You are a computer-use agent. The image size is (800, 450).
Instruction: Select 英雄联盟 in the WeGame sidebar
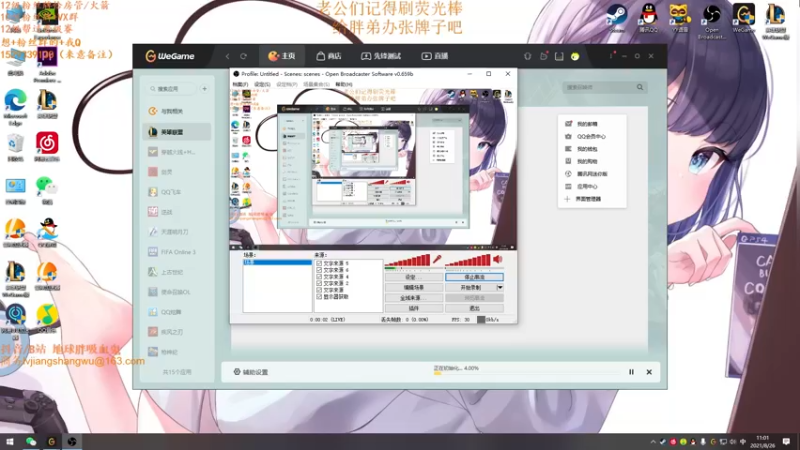coord(177,132)
